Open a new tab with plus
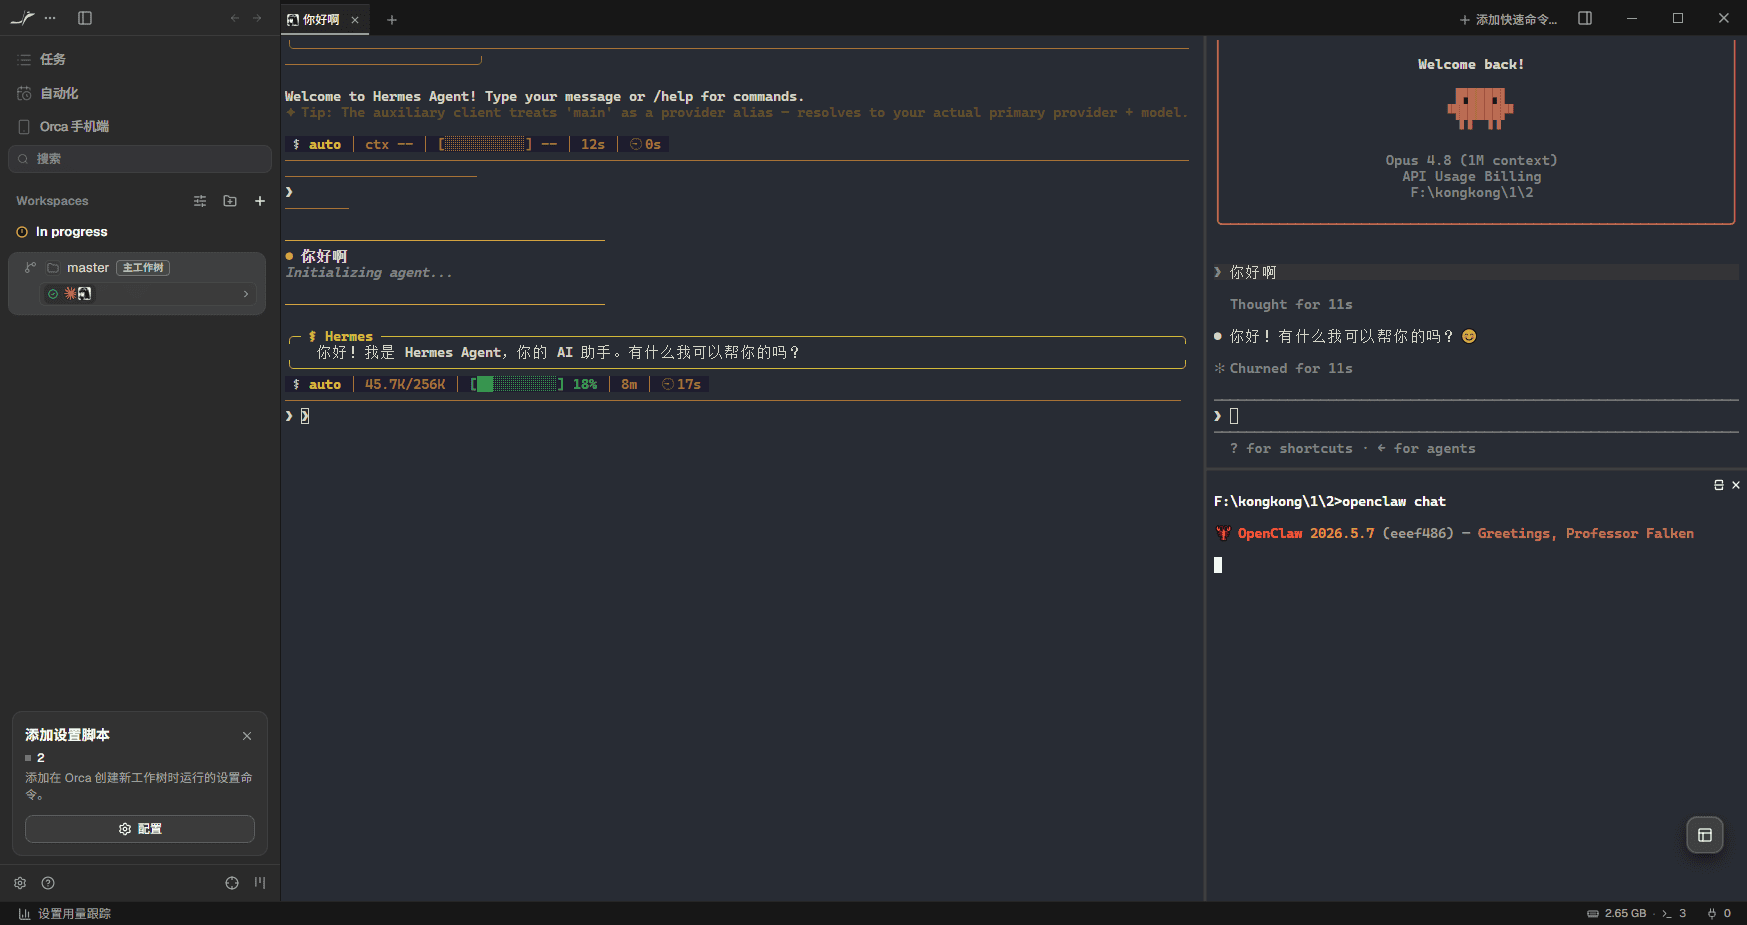 [392, 20]
